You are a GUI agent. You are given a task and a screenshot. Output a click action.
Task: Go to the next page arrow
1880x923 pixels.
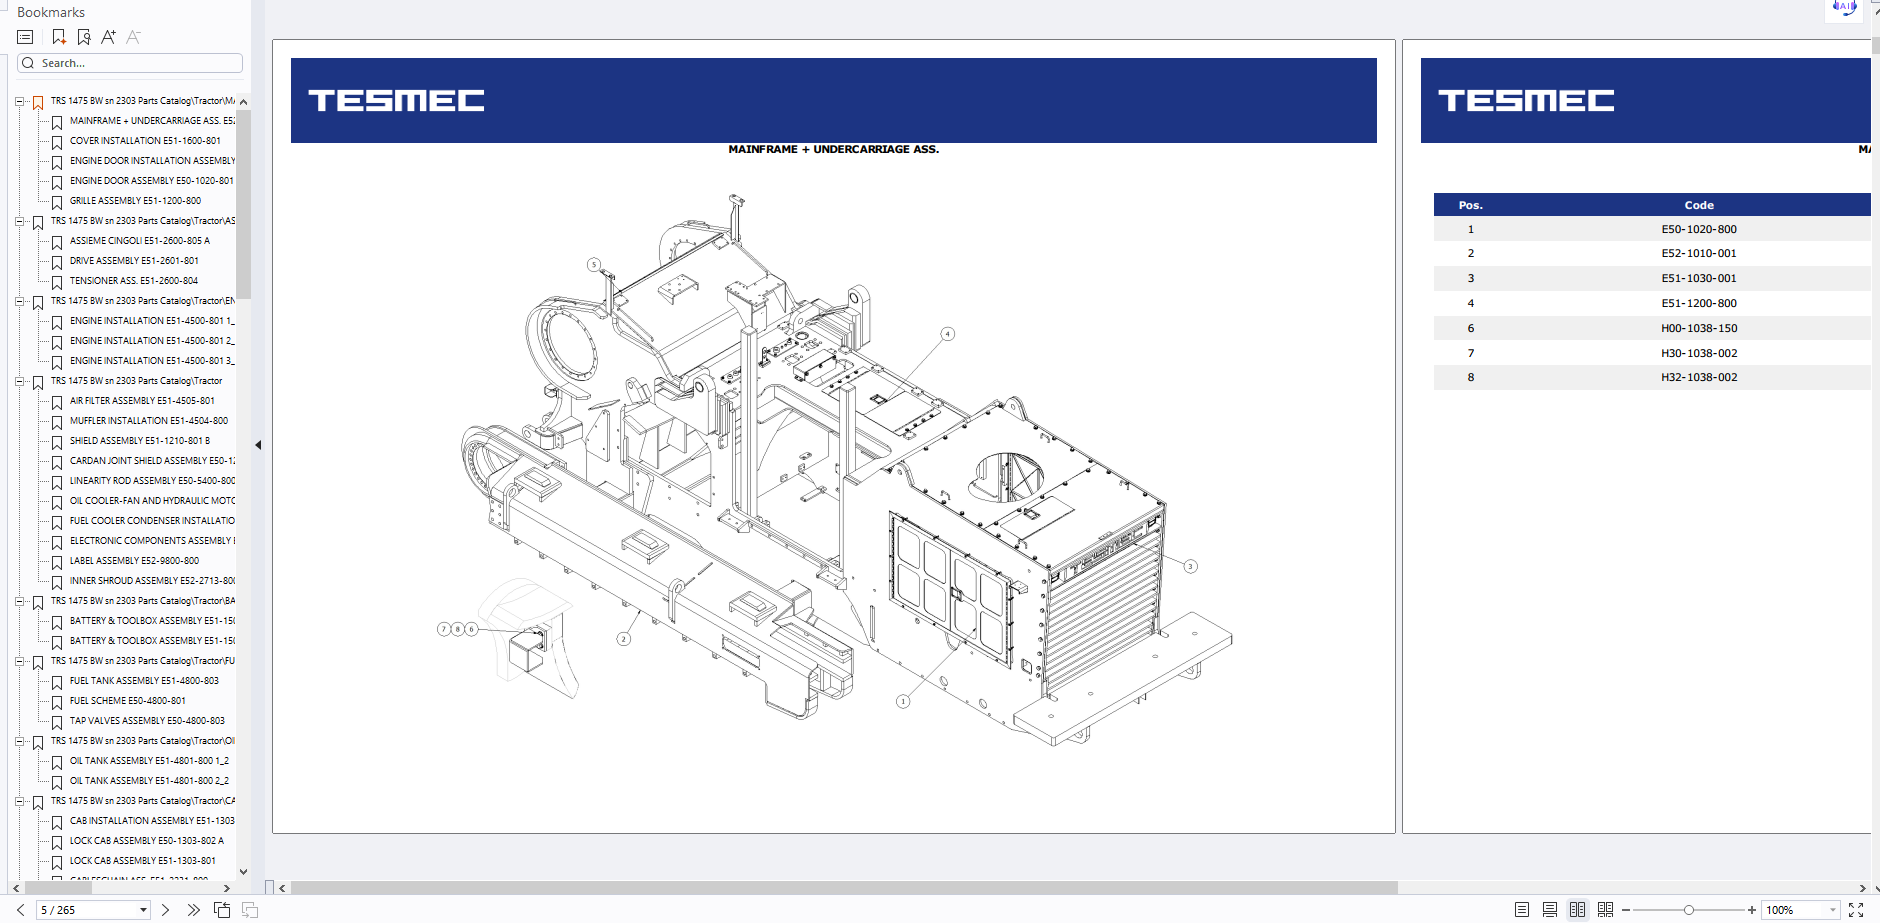165,910
